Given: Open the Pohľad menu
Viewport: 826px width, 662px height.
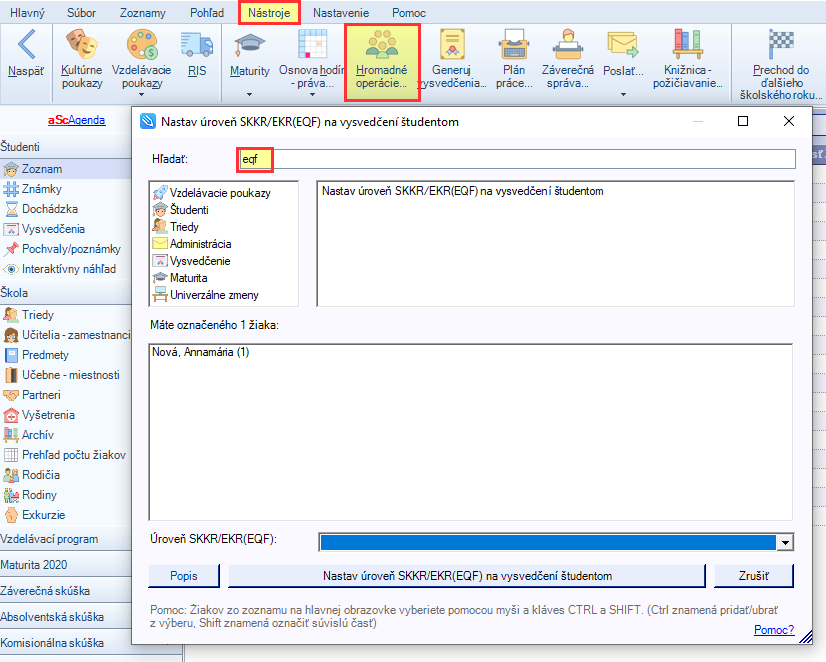Looking at the screenshot, I should coord(206,13).
